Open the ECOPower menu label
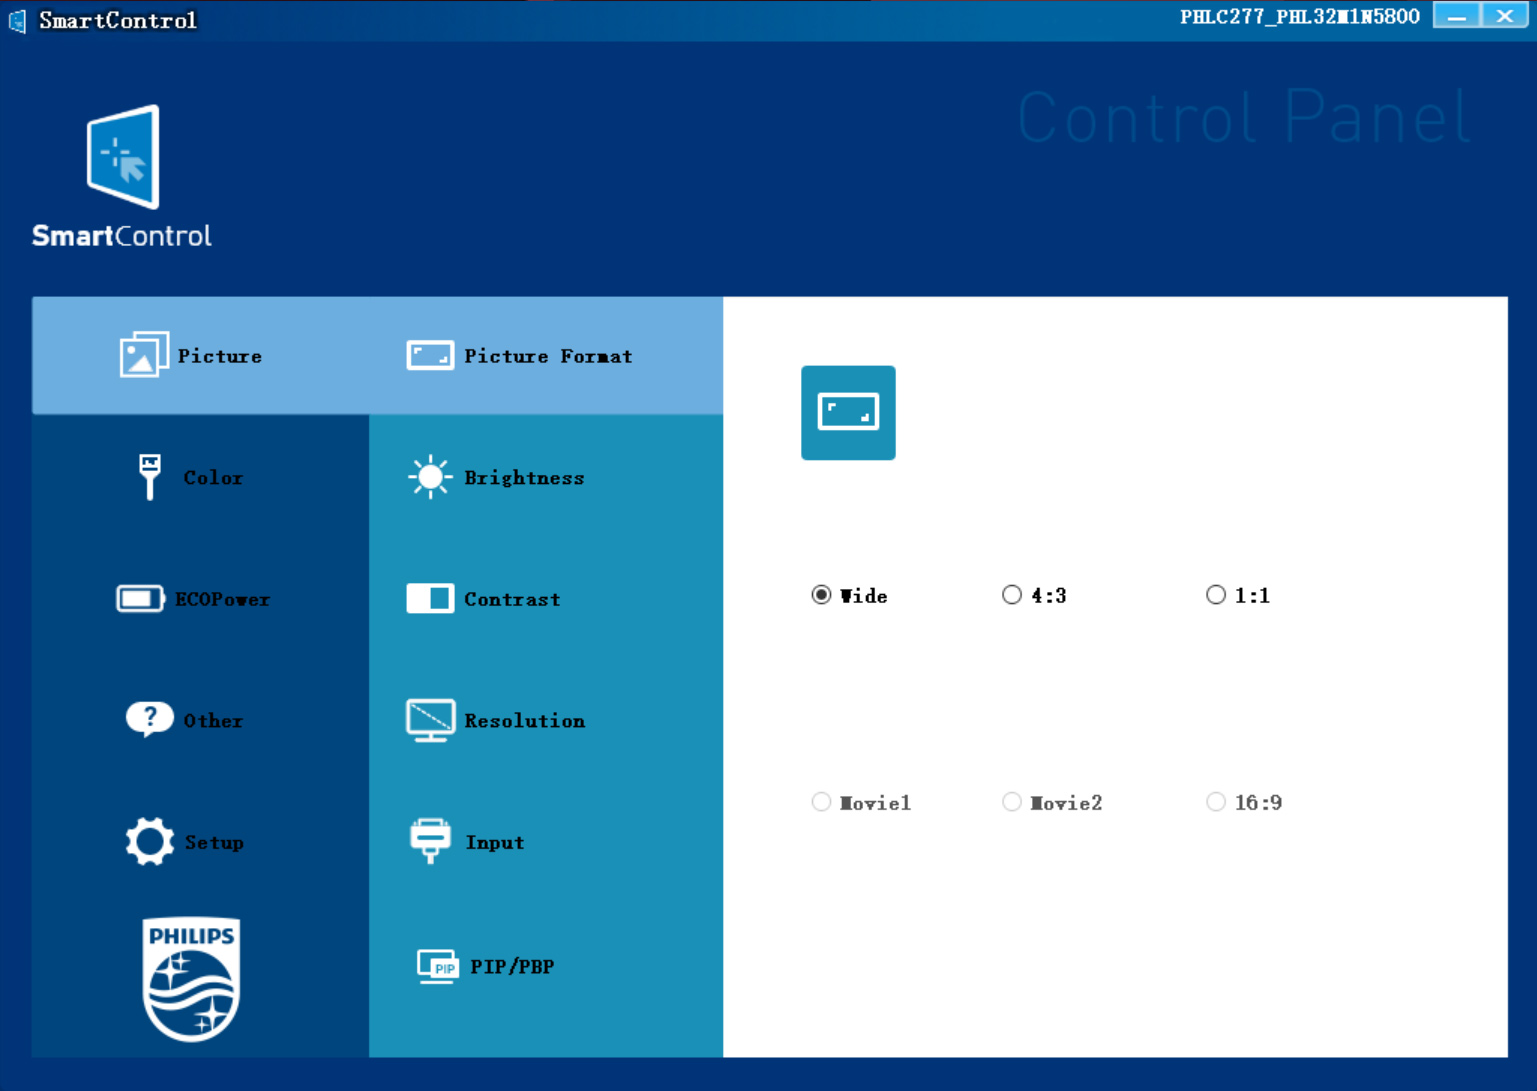This screenshot has width=1537, height=1091. pos(222,600)
